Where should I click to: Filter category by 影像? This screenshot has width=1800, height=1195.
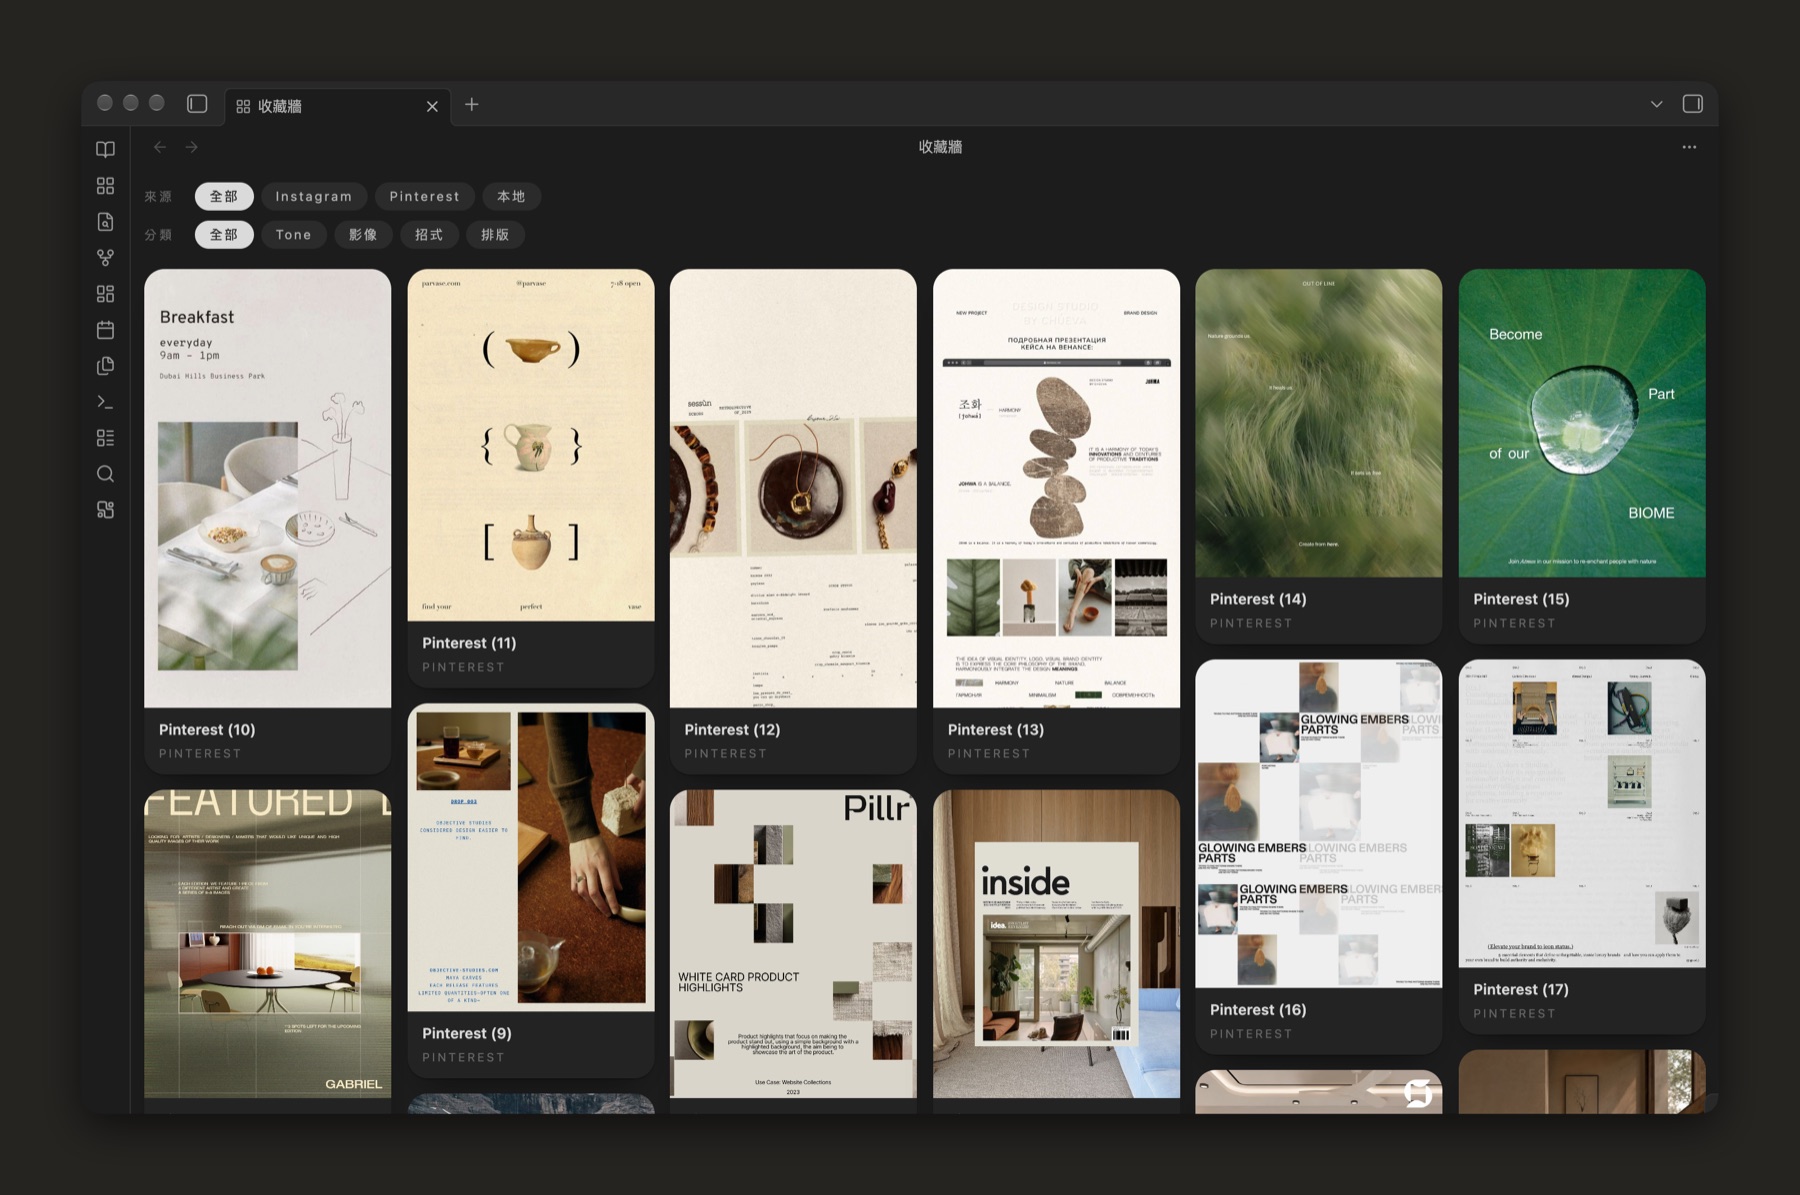click(363, 235)
